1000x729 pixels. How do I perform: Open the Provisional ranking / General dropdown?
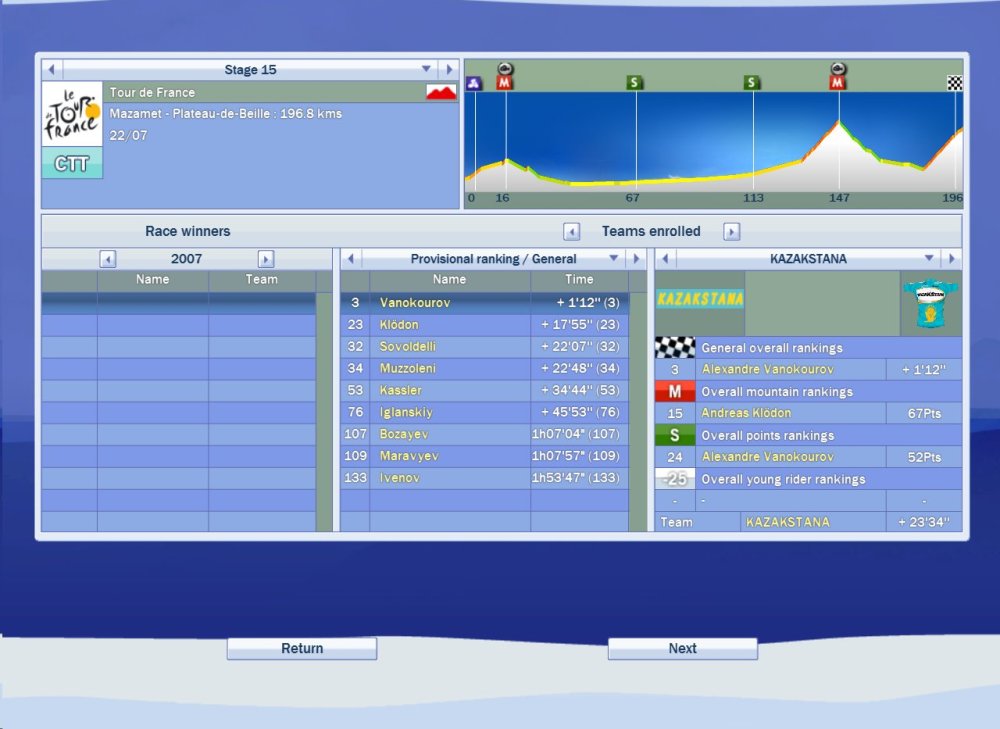[613, 258]
